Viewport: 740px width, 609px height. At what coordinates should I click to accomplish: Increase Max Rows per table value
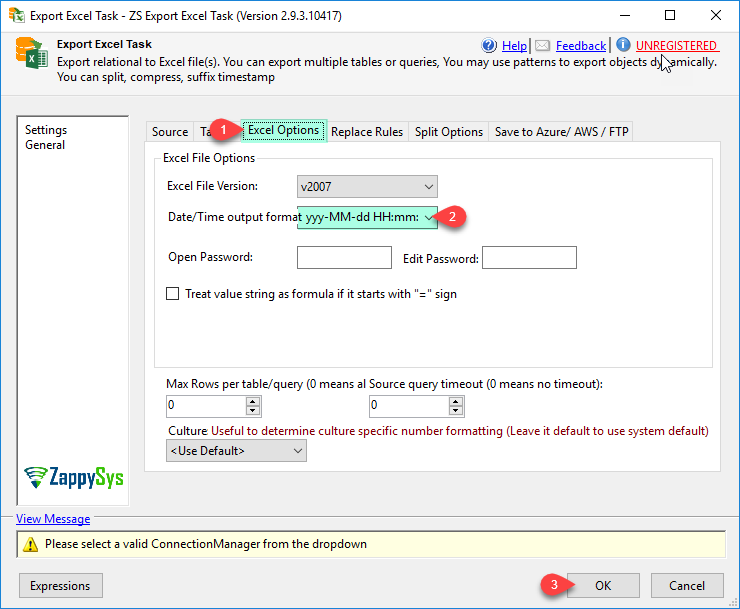click(x=252, y=402)
